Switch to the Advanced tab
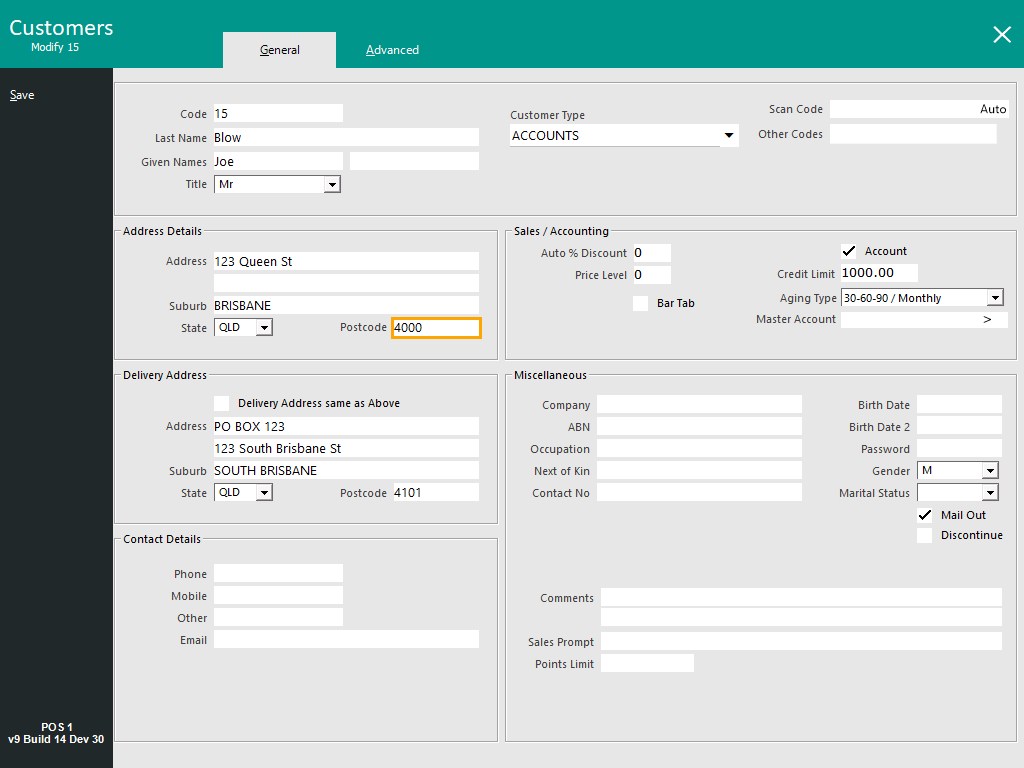 (x=392, y=50)
